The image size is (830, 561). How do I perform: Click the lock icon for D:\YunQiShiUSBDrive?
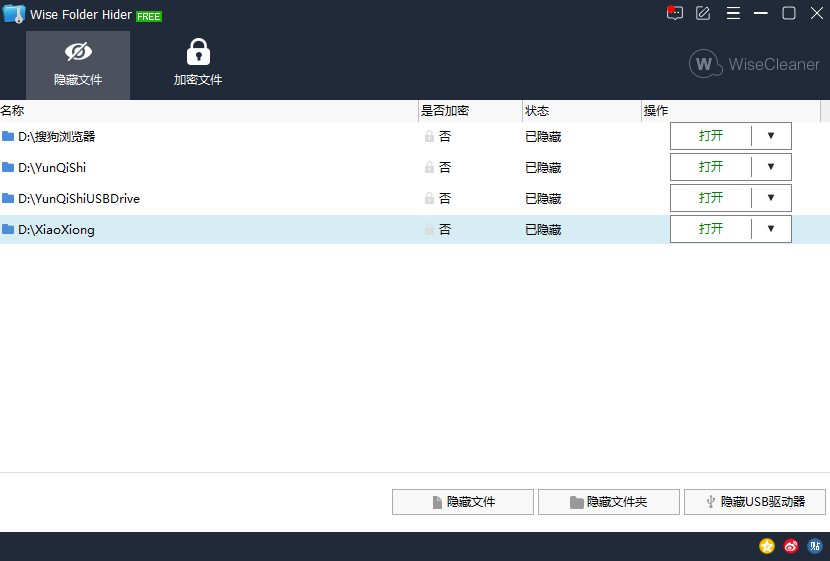pyautogui.click(x=430, y=198)
